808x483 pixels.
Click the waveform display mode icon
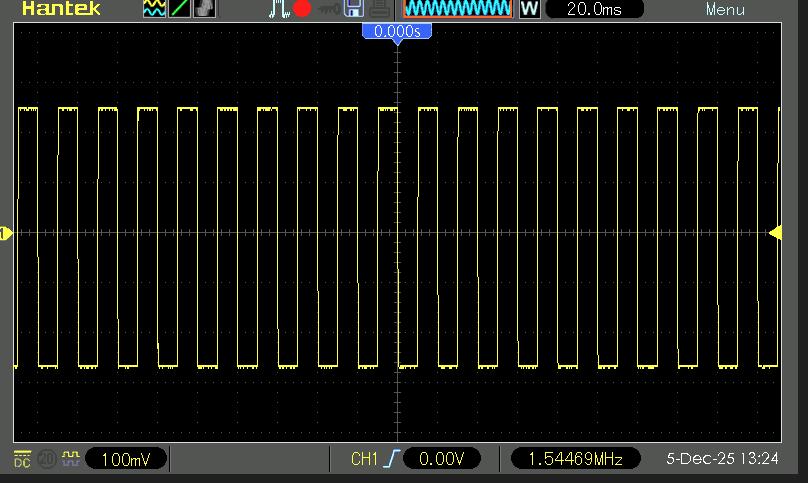point(154,10)
